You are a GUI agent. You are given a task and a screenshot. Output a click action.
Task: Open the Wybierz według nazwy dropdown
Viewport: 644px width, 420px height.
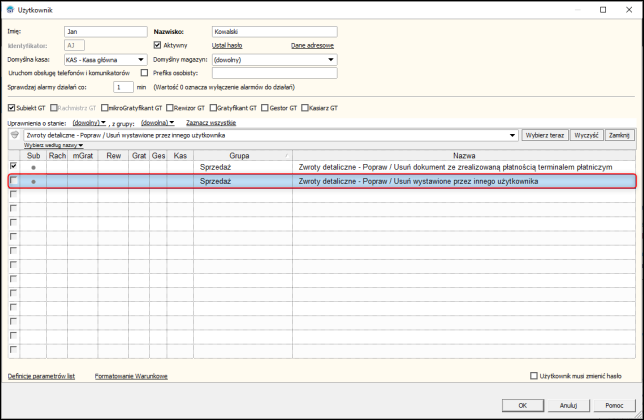(x=53, y=145)
